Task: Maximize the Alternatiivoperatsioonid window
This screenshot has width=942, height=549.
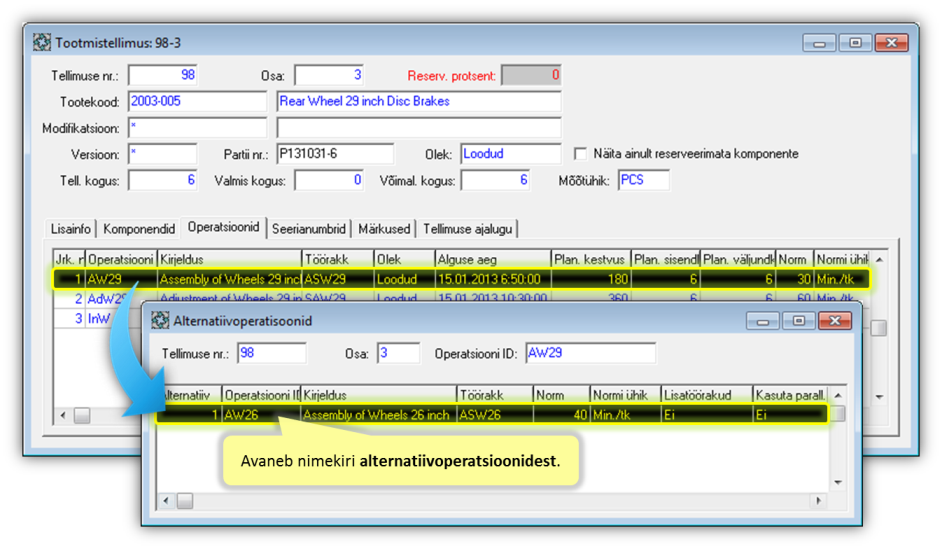Action: (x=798, y=321)
